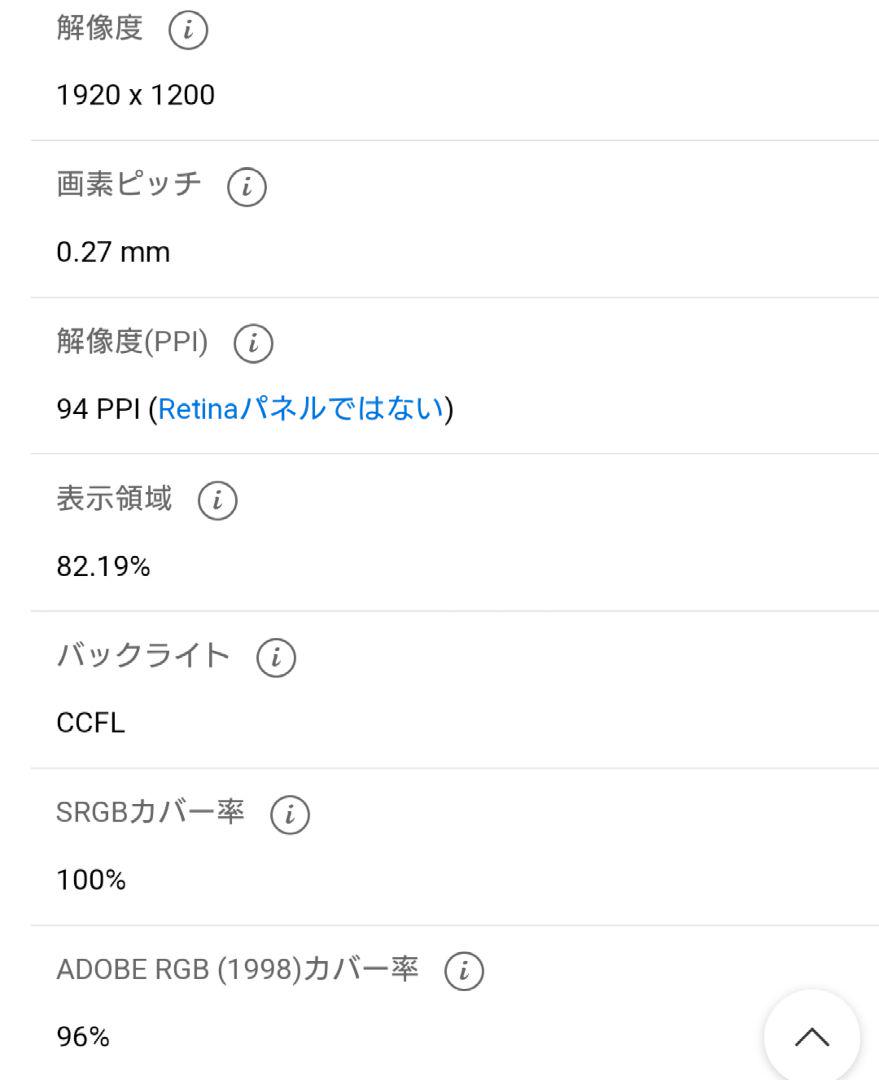Open info icon for 表示領域

pos(218,500)
